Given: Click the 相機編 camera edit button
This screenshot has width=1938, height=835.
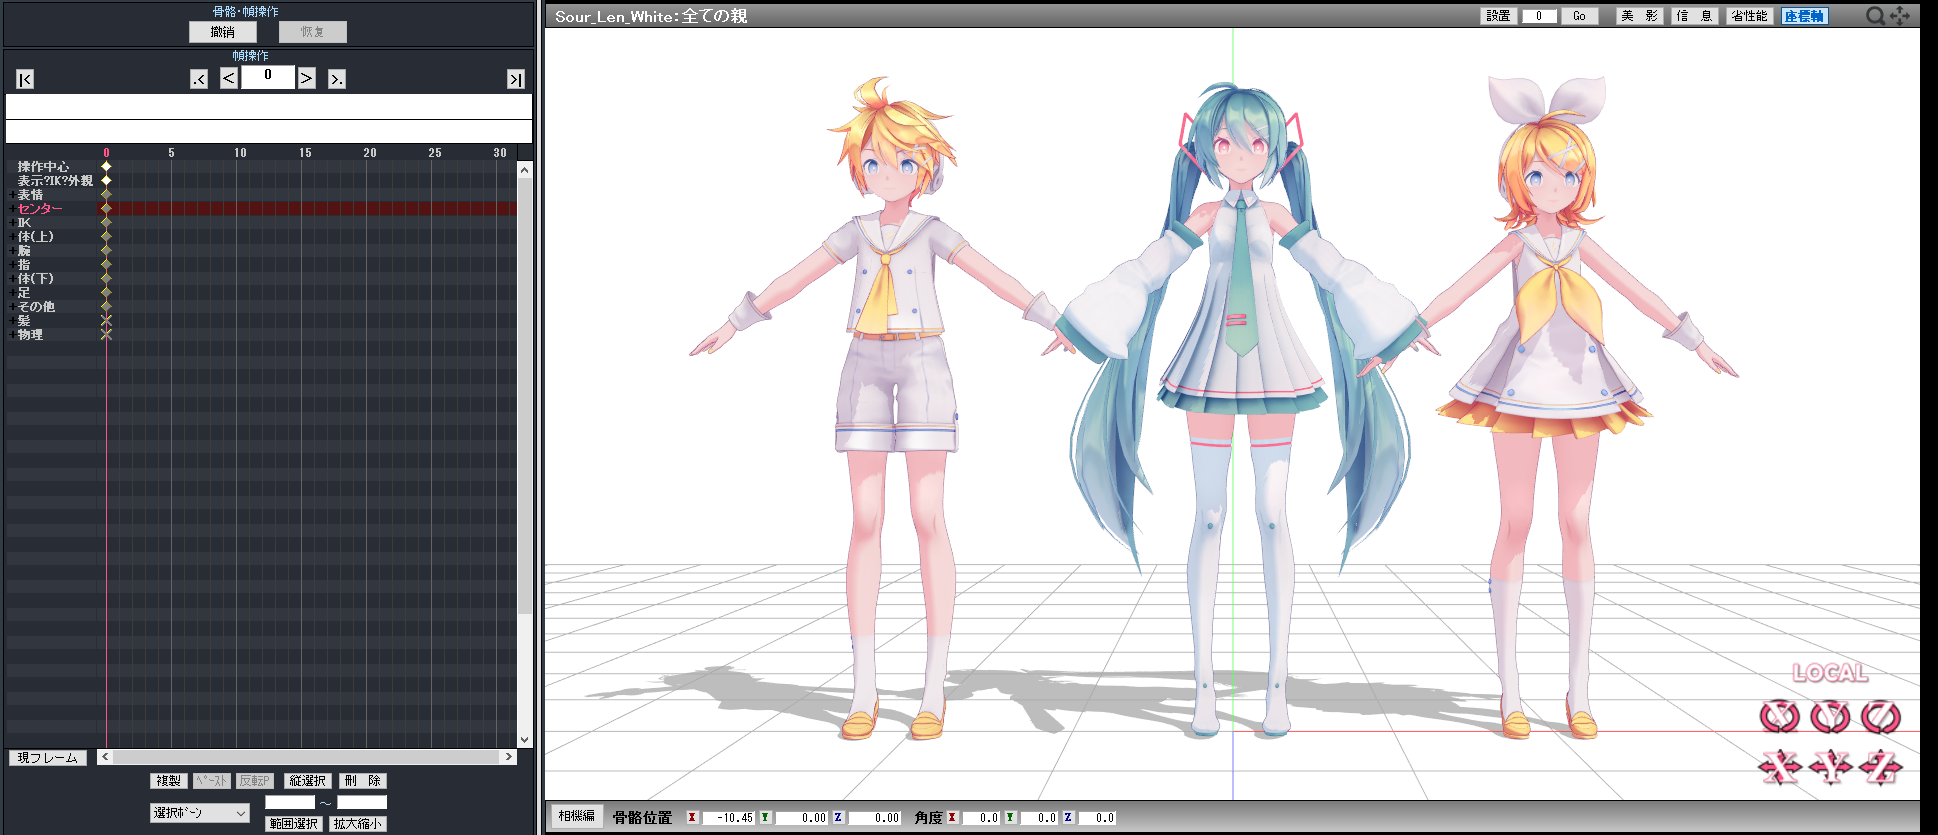Looking at the screenshot, I should (x=577, y=816).
